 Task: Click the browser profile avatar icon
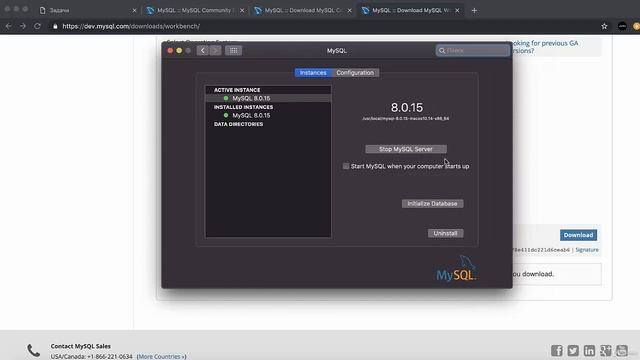pyautogui.click(x=622, y=26)
